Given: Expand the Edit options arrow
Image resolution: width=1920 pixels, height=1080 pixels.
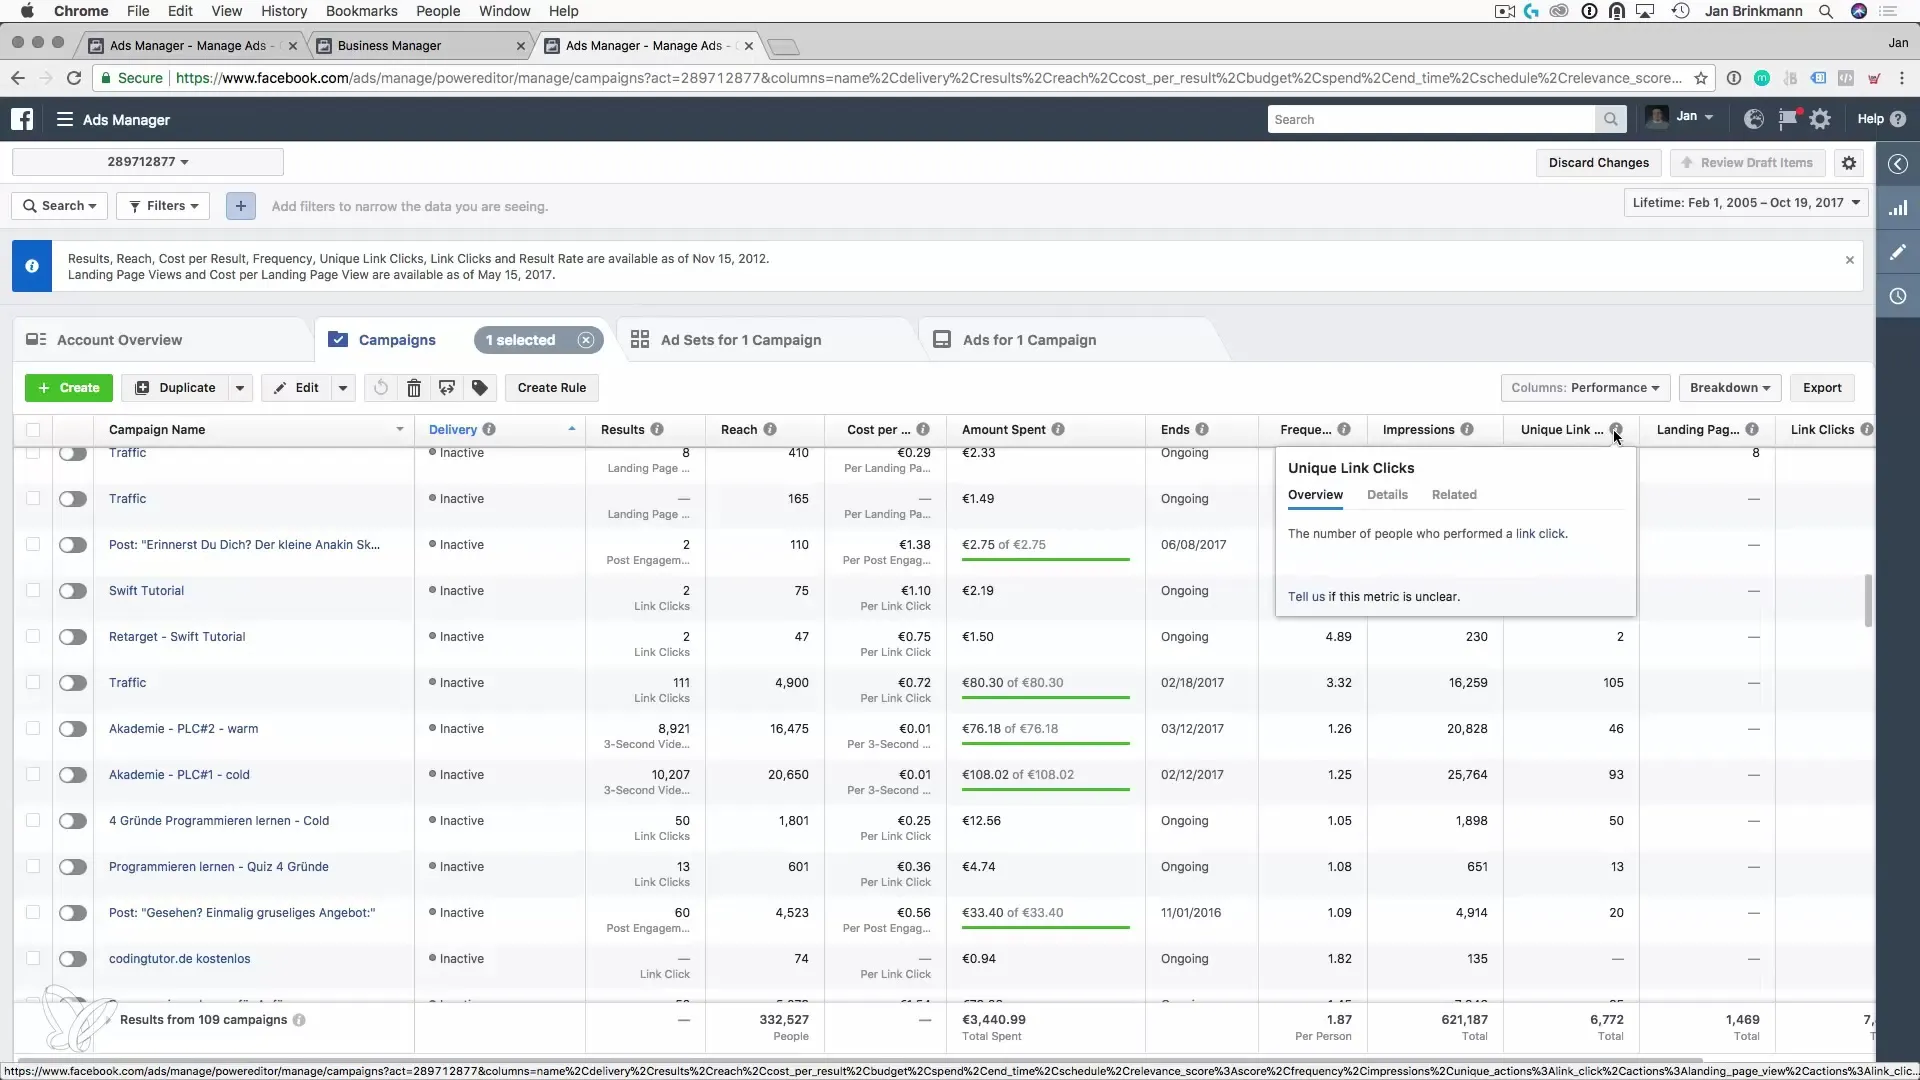Looking at the screenshot, I should point(343,388).
